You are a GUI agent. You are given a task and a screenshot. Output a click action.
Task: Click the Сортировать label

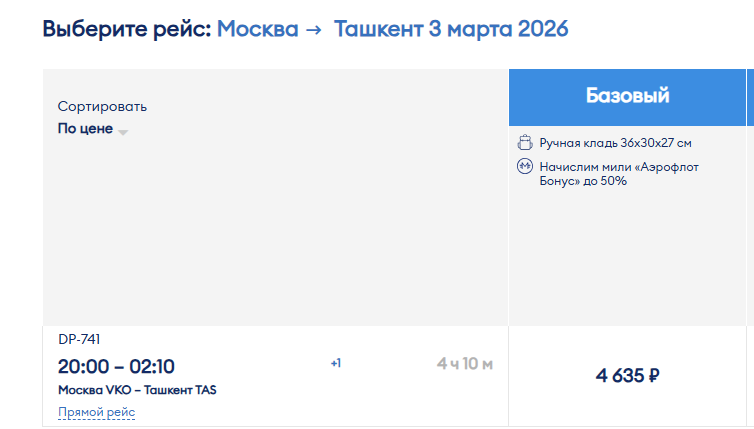pyautogui.click(x=102, y=106)
